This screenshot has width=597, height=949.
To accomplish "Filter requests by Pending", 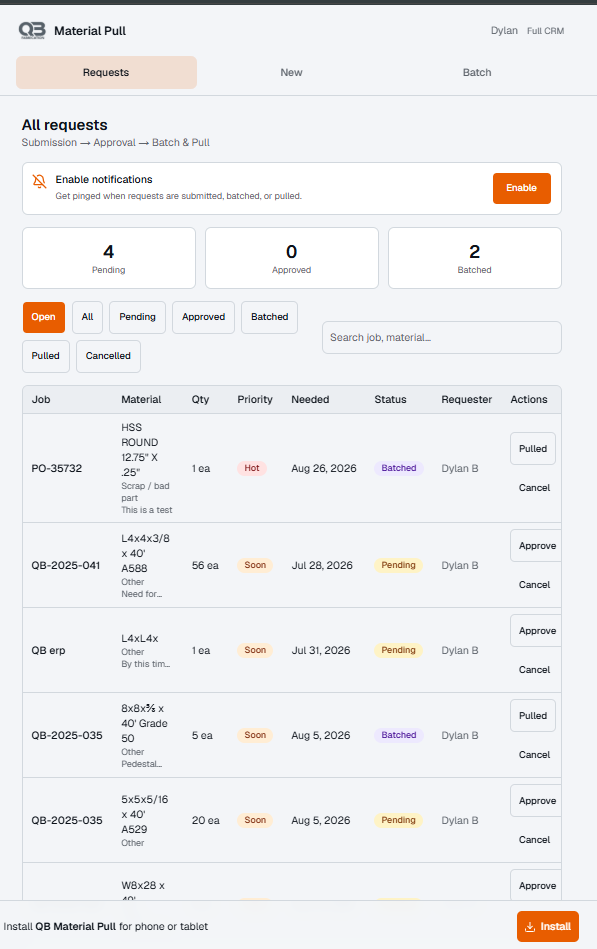I will (137, 317).
